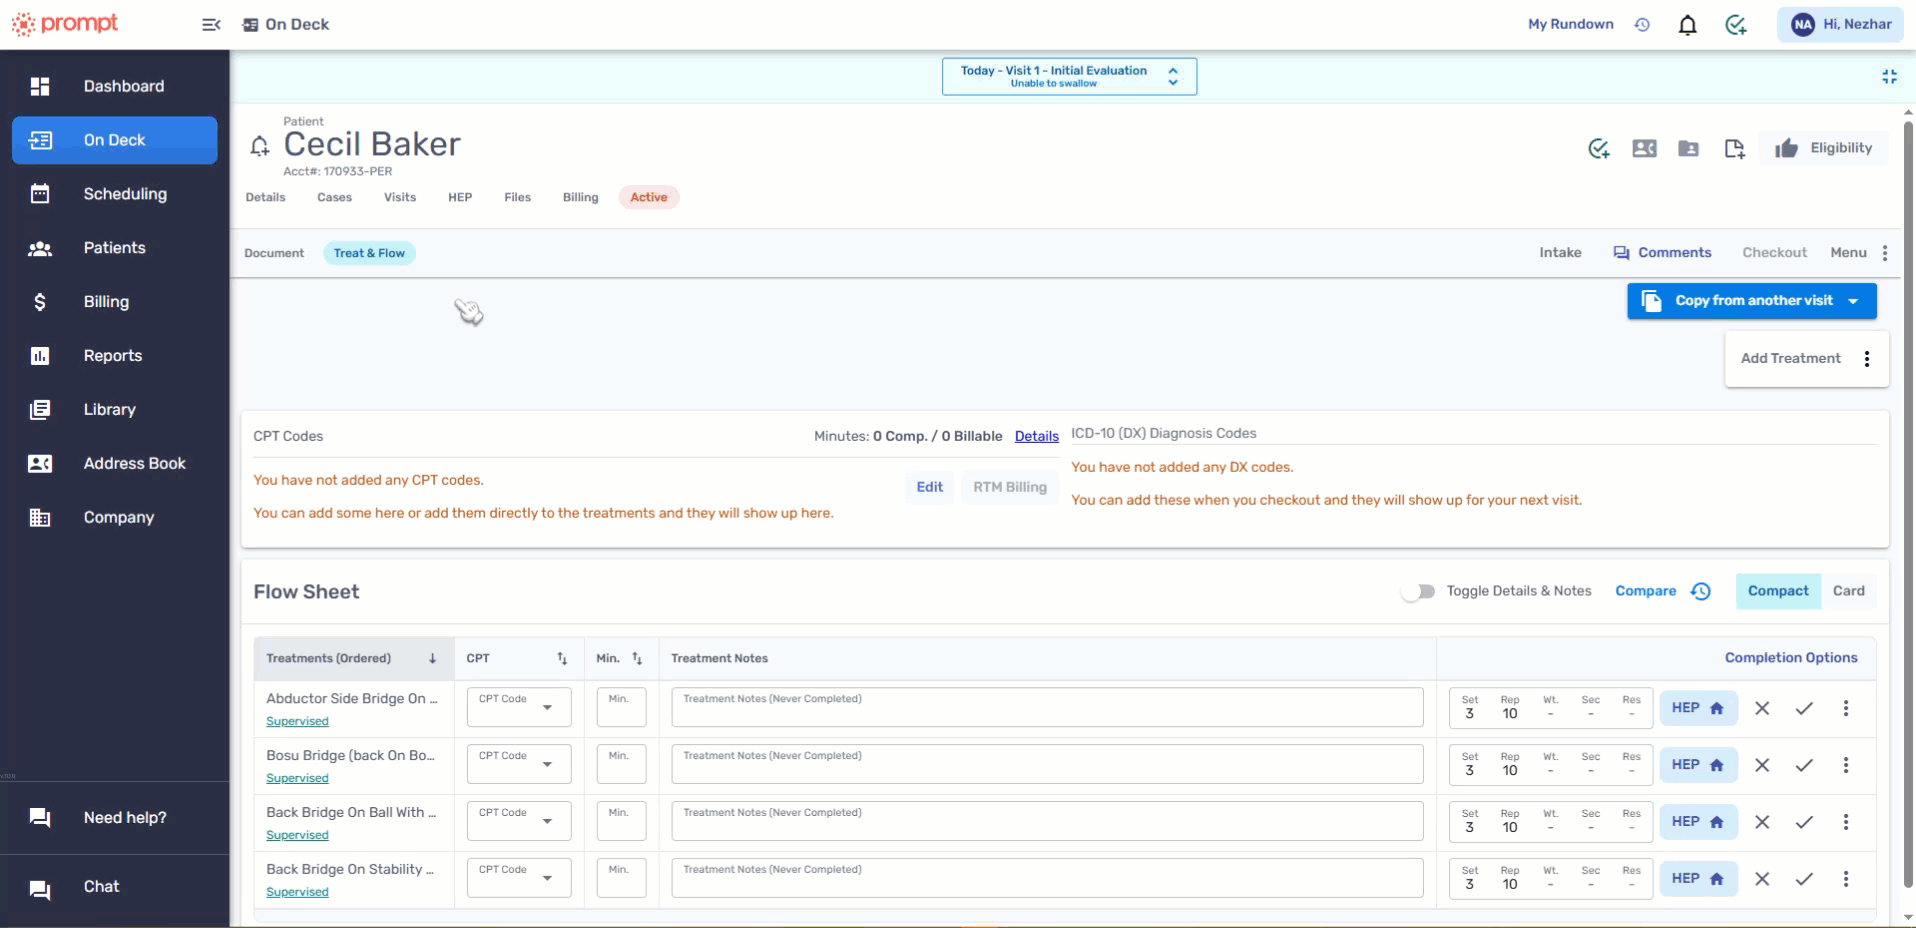
Task: Open visit selector Today - Visit 1 dropdown
Action: coord(1069,77)
